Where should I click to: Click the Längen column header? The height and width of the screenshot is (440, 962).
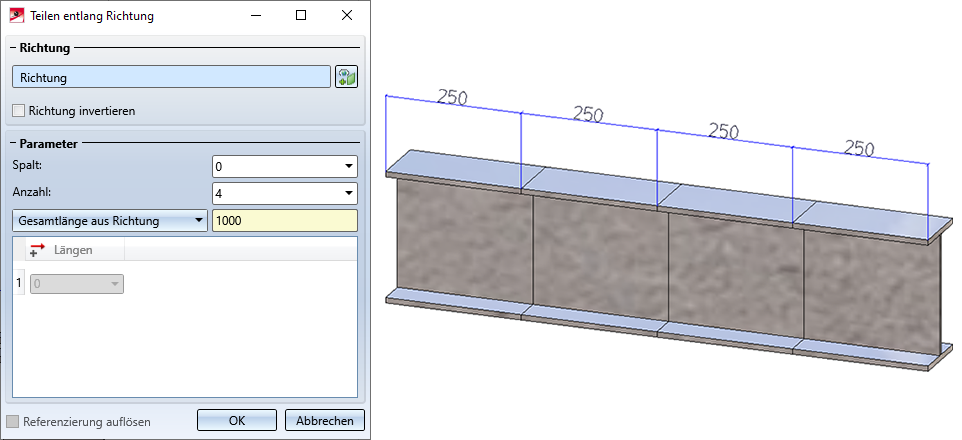(73, 250)
